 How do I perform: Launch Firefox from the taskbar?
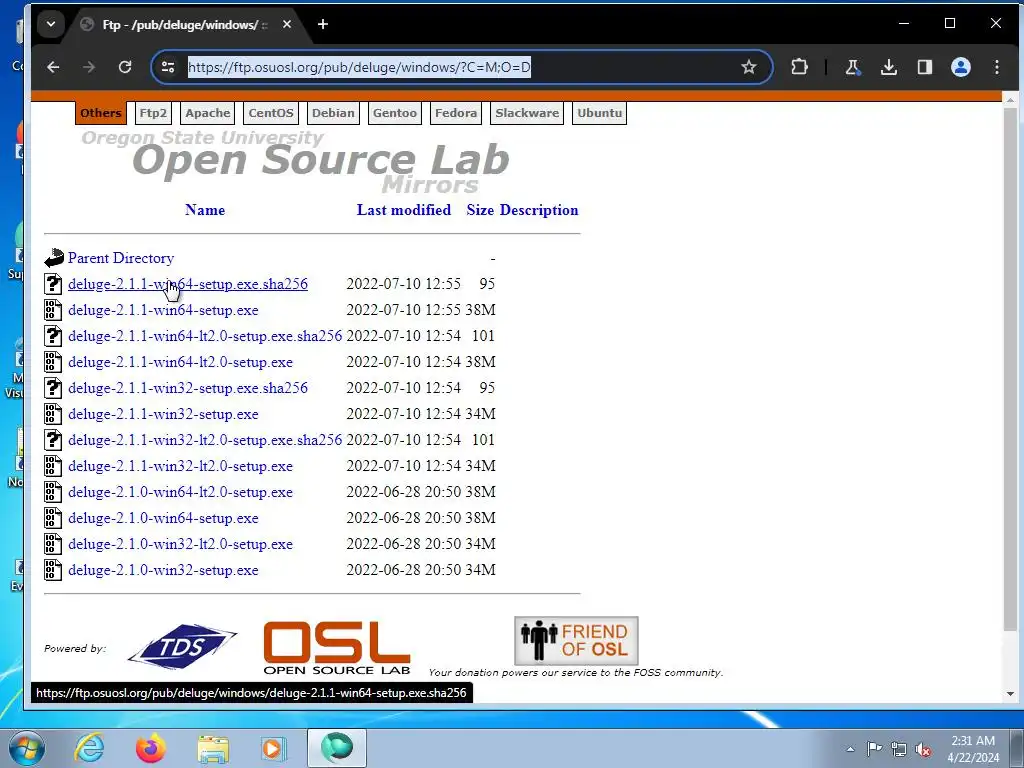coord(151,748)
